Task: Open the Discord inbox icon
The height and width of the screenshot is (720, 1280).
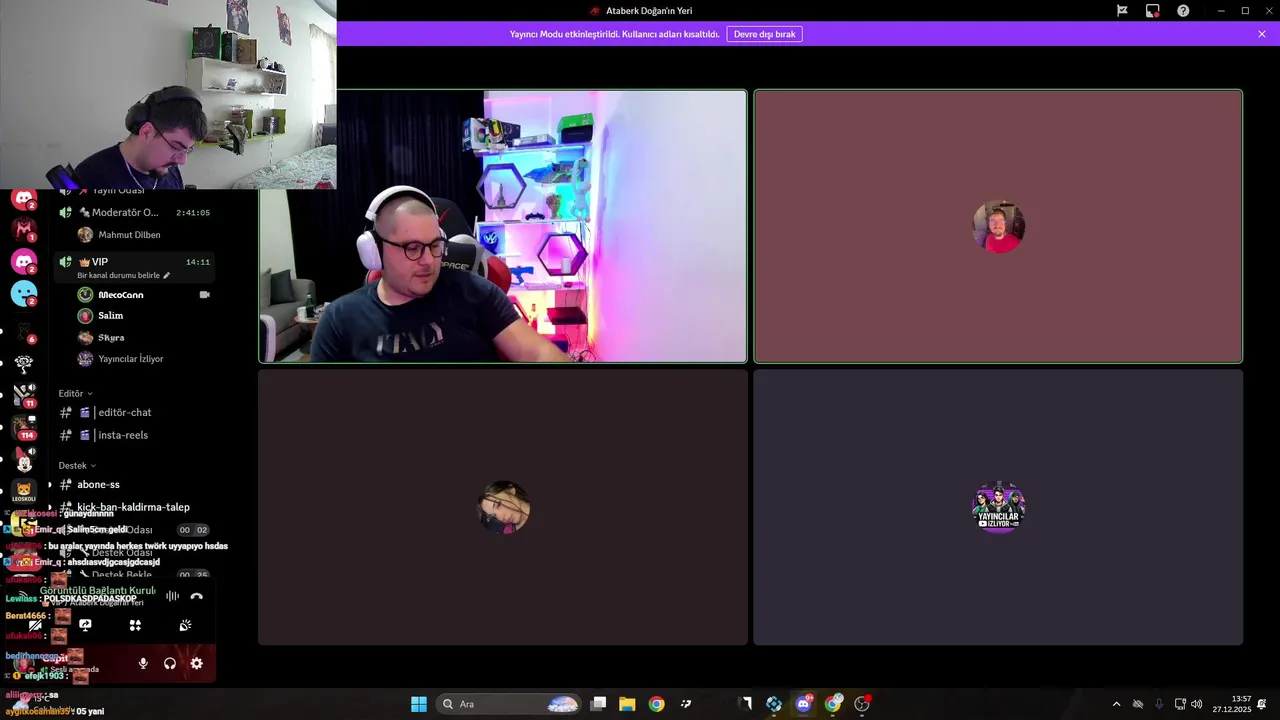Action: 1153,11
